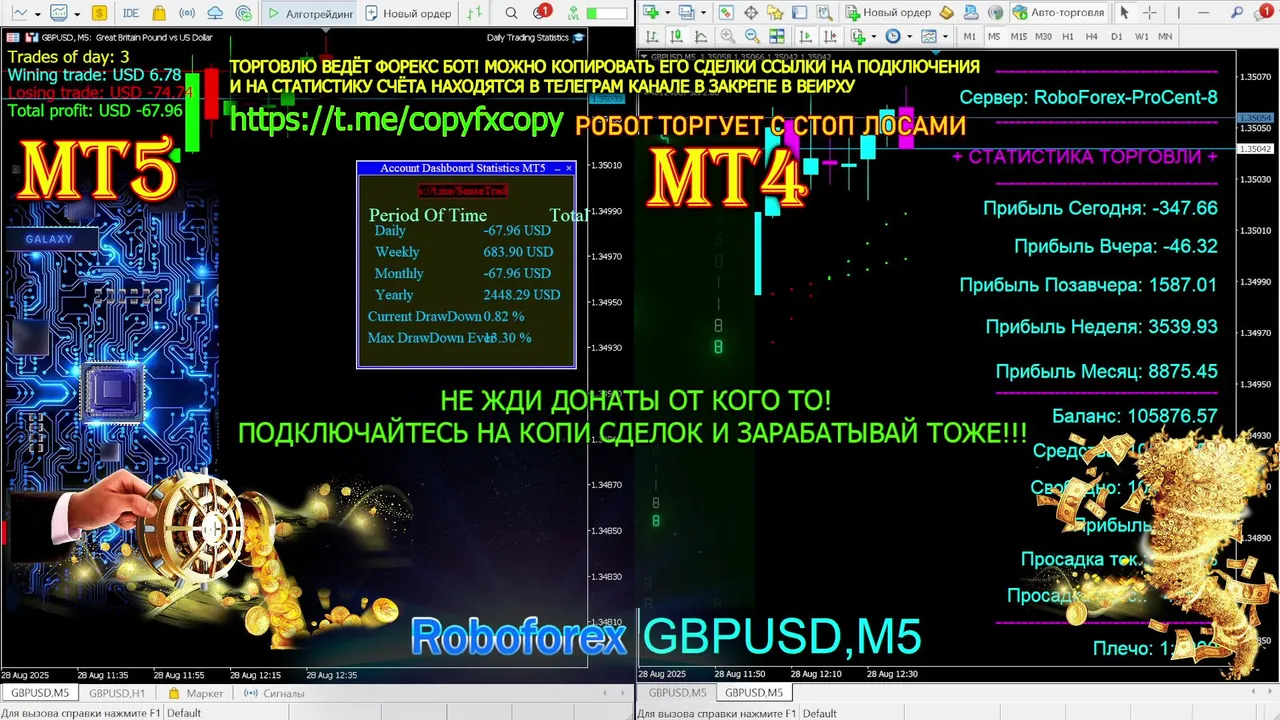Toggle auto scroll in MT4 chart toolbar
The height and width of the screenshot is (720, 1280).
806,36
